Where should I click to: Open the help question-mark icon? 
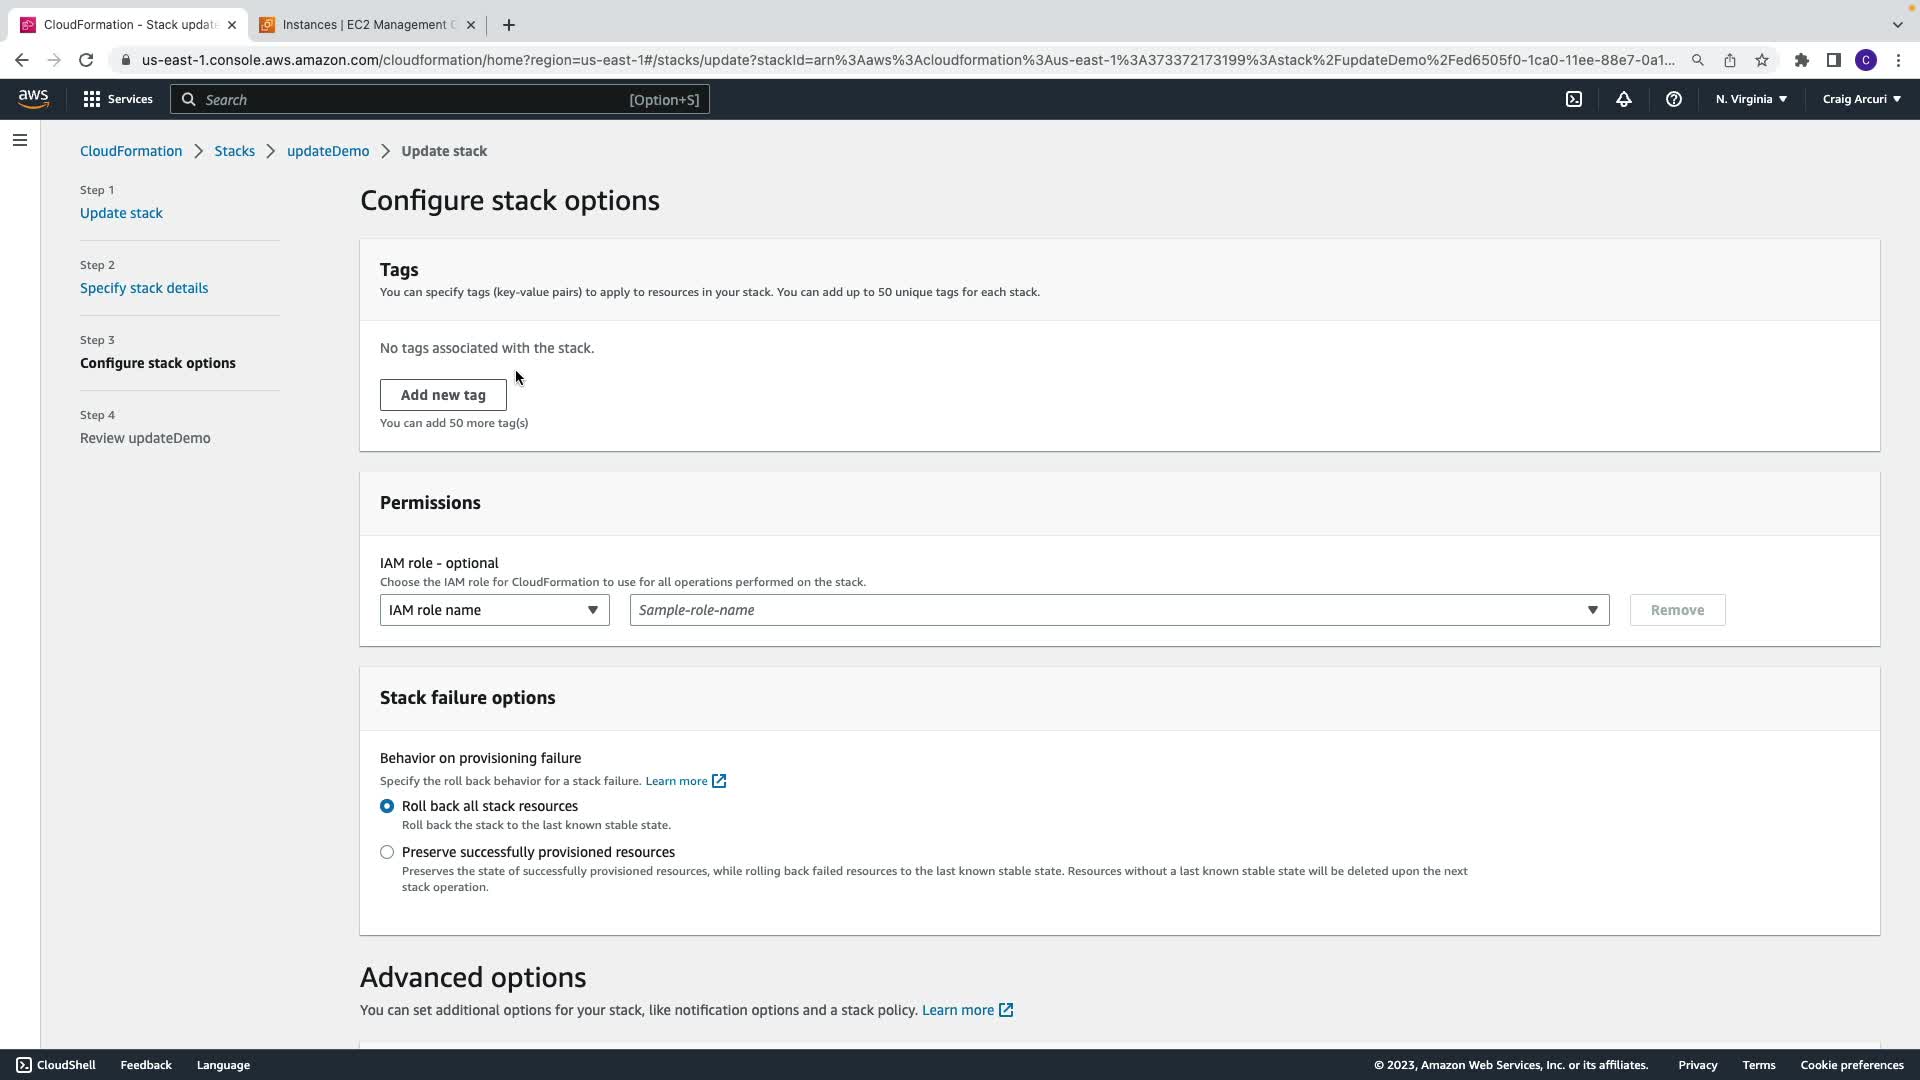point(1674,99)
